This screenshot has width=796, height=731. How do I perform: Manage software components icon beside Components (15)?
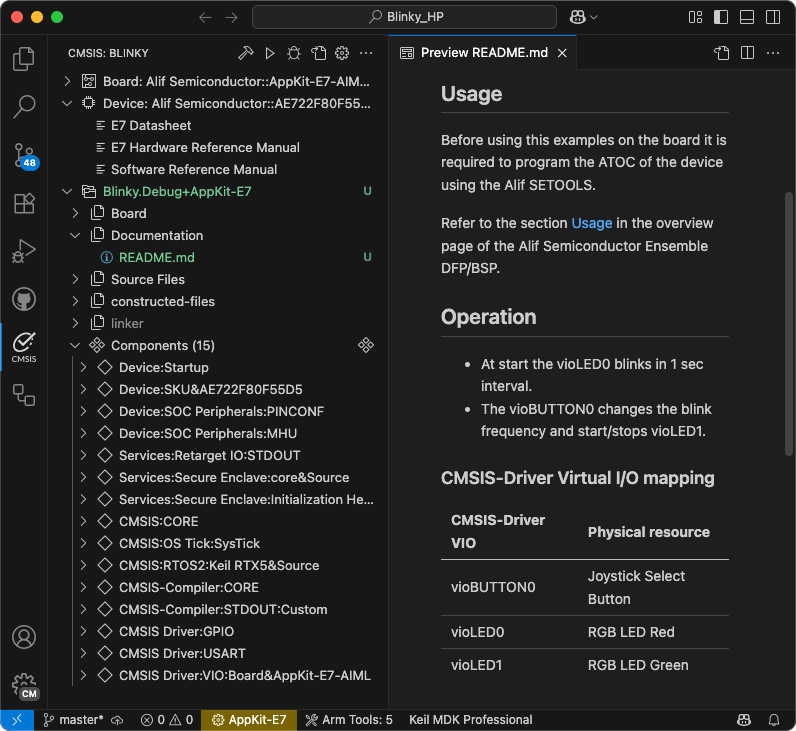pyautogui.click(x=366, y=345)
